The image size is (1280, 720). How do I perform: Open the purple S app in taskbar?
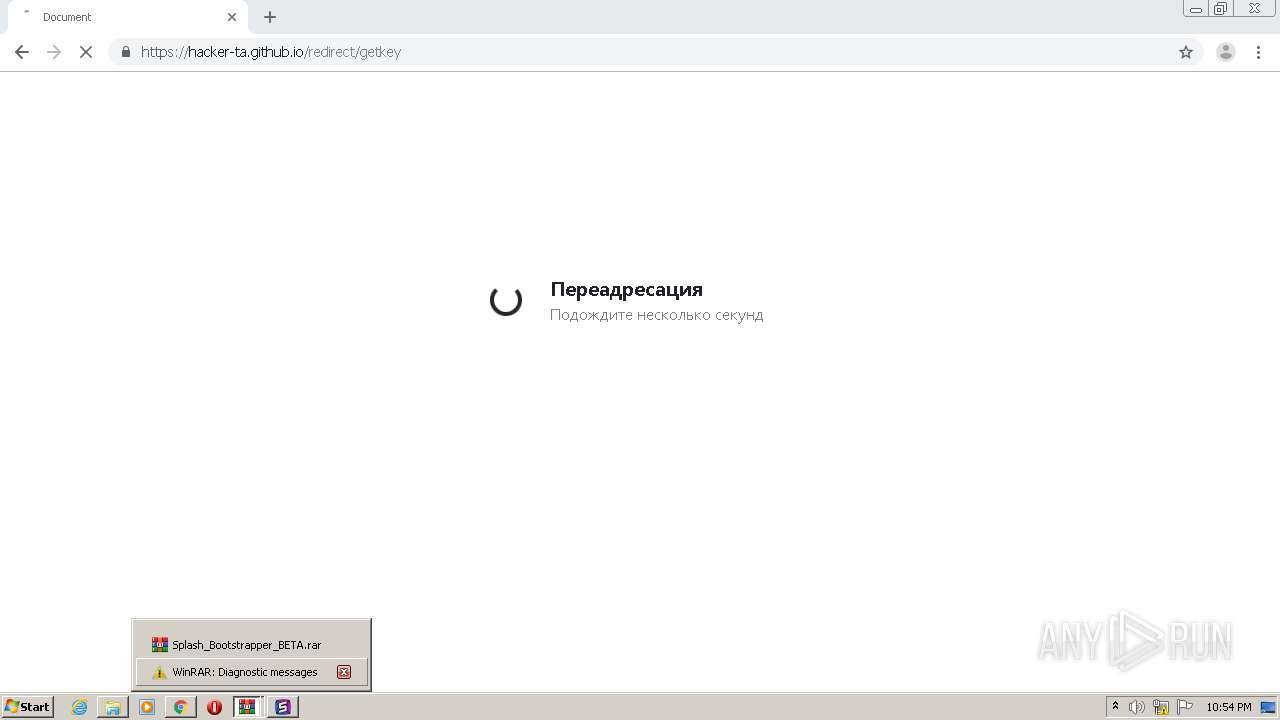click(x=283, y=707)
